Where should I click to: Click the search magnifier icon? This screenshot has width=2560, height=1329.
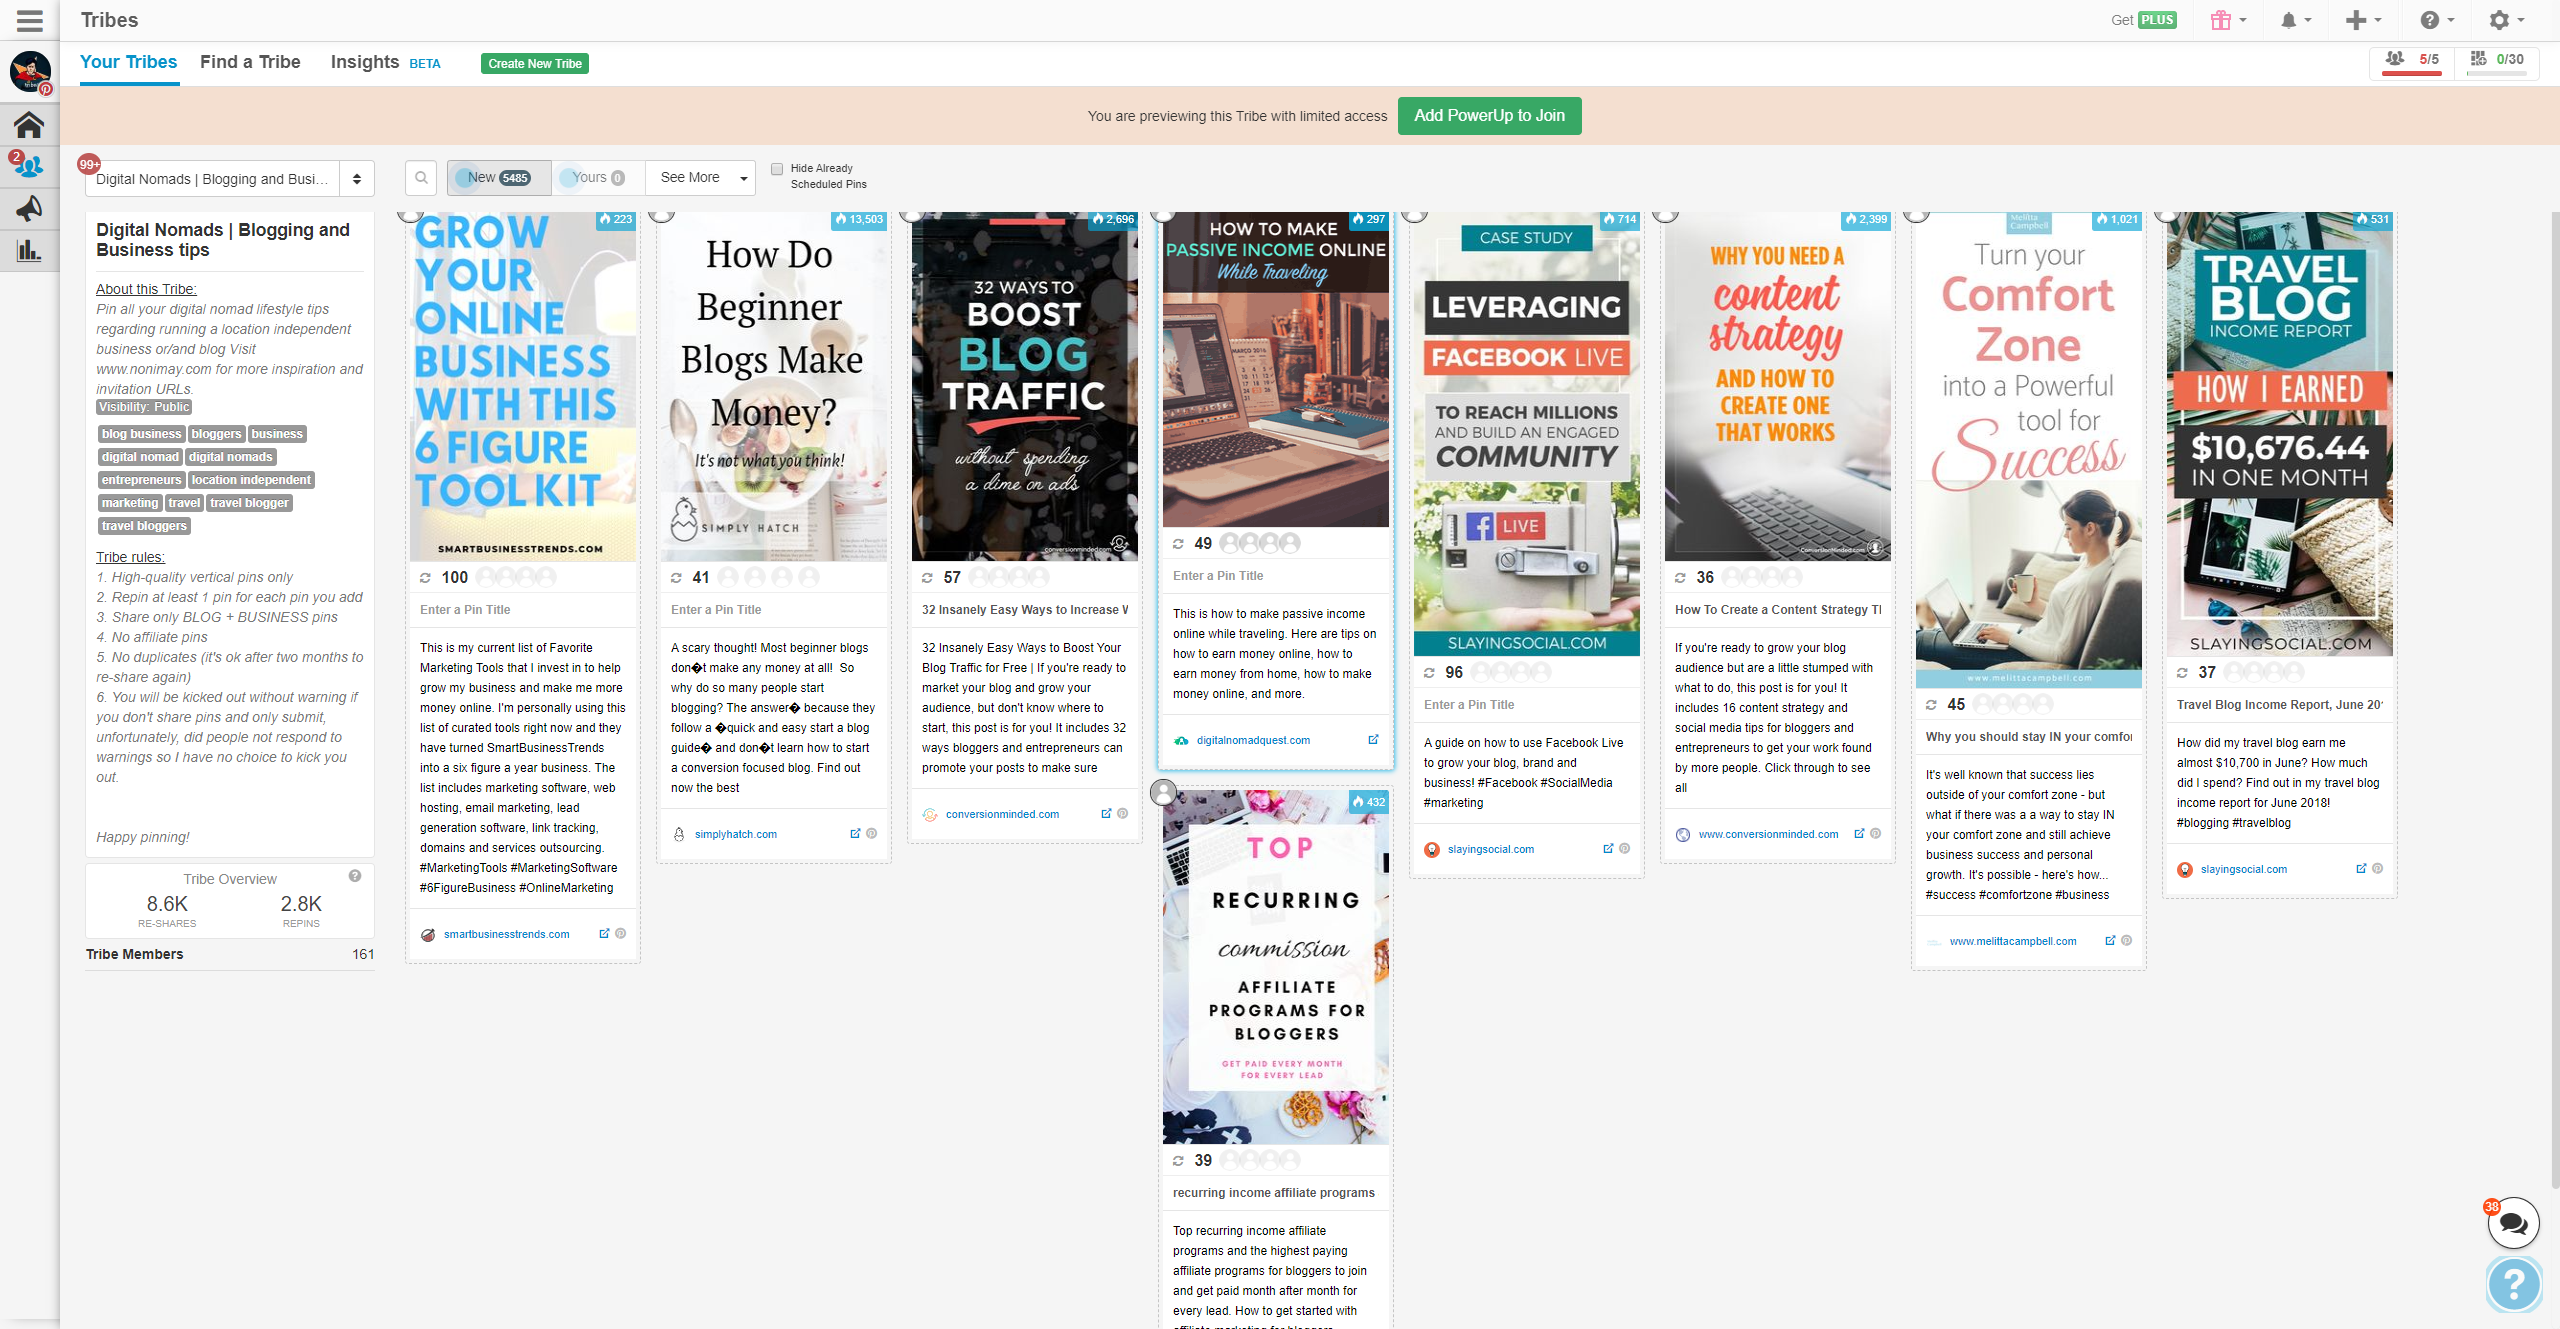pos(421,178)
